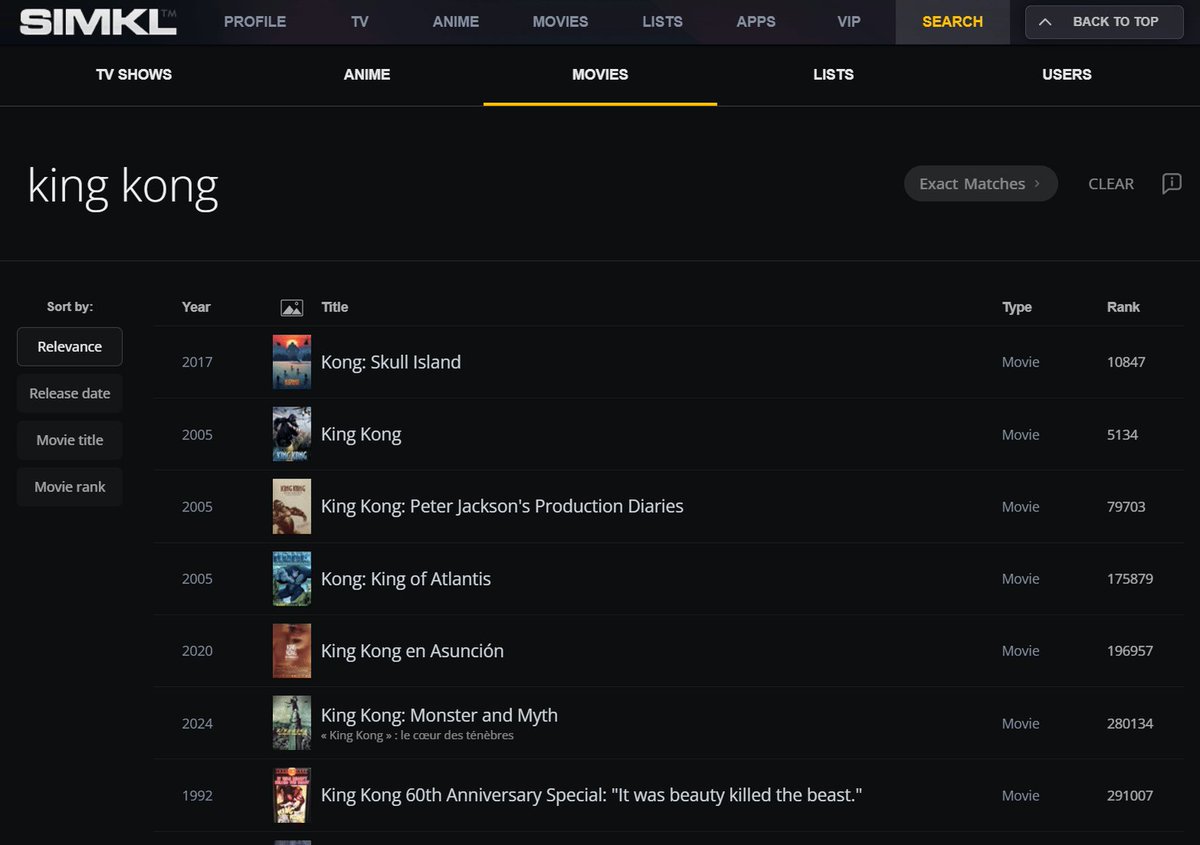Open the Kong: Skull Island poster thumbnail
This screenshot has width=1200, height=845.
click(292, 362)
